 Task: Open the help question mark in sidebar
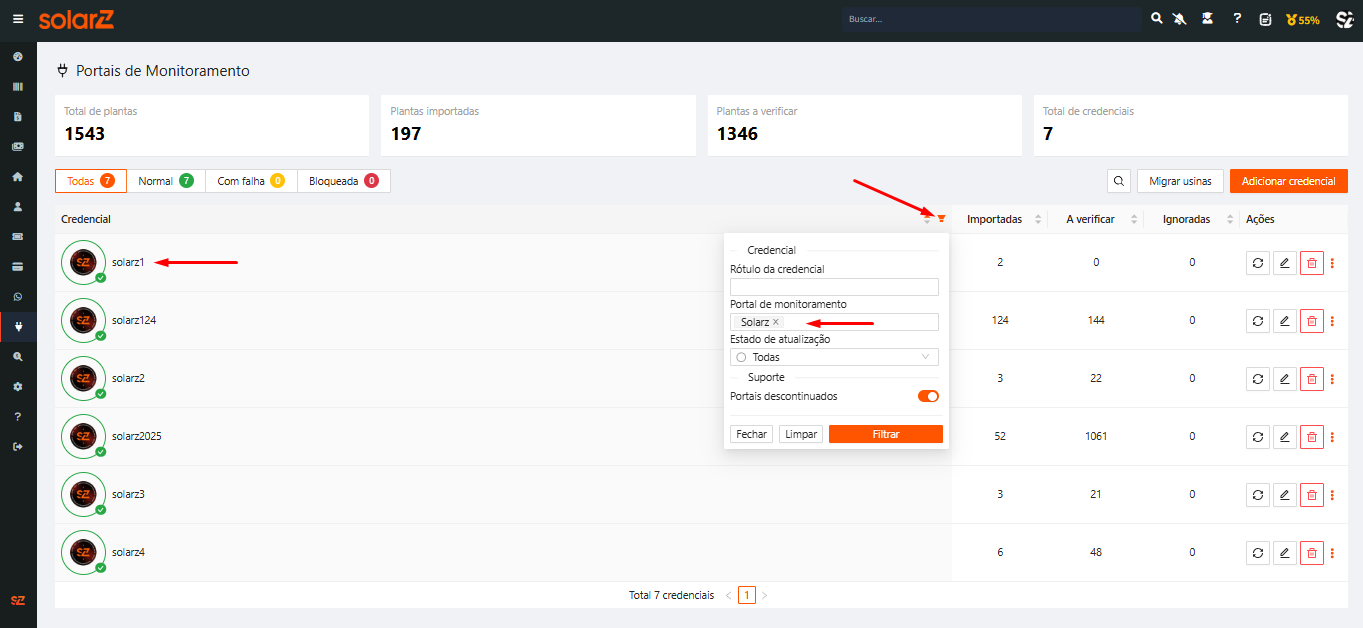(x=18, y=417)
